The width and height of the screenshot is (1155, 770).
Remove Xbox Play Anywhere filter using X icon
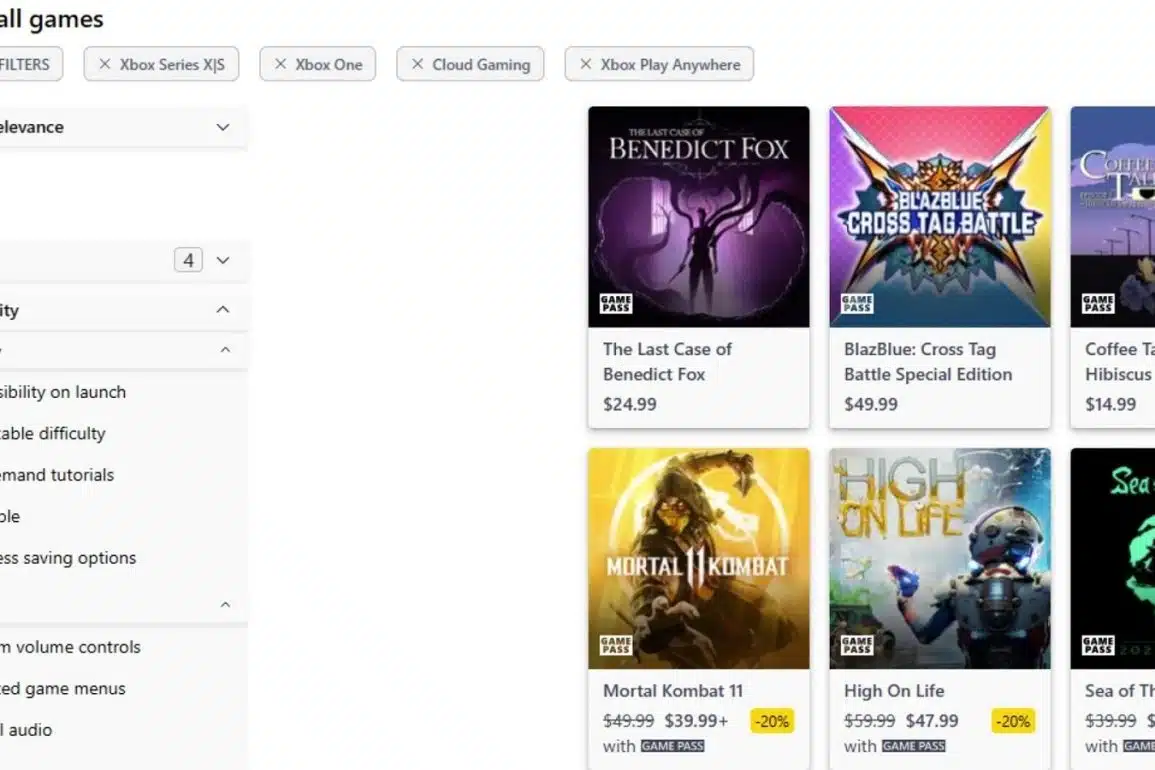pyautogui.click(x=585, y=64)
